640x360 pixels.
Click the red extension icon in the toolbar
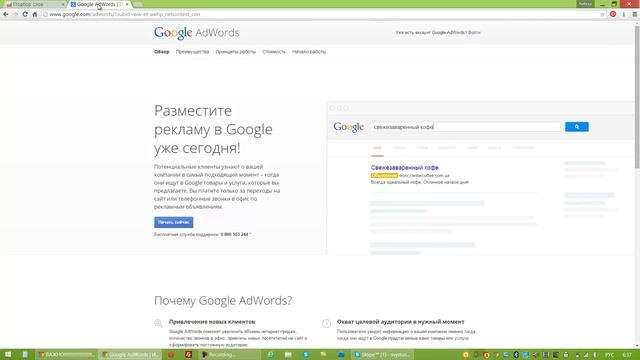pos(613,14)
